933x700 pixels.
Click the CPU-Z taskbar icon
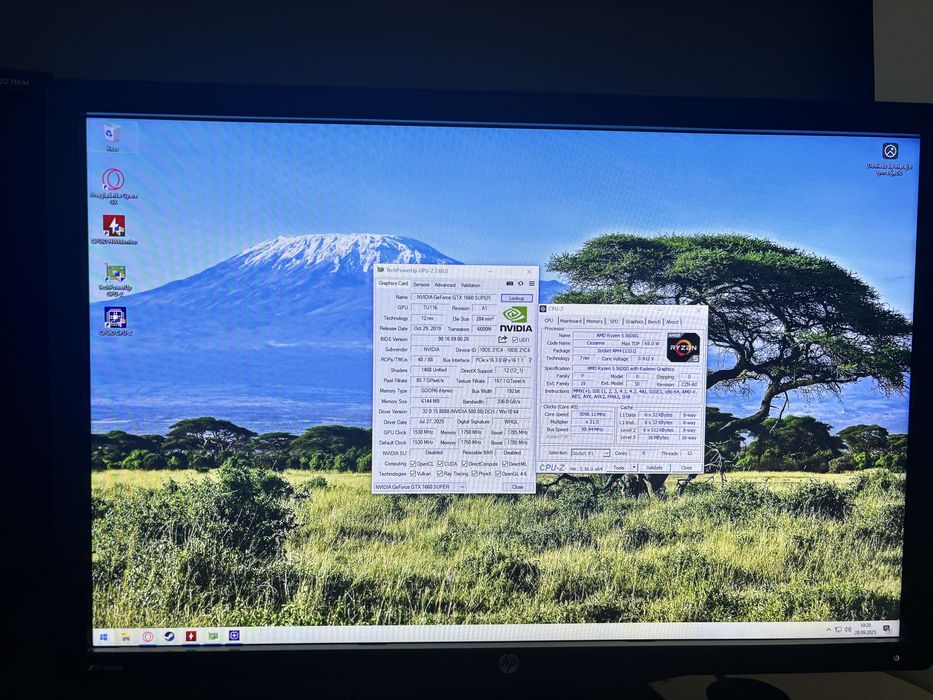(234, 636)
